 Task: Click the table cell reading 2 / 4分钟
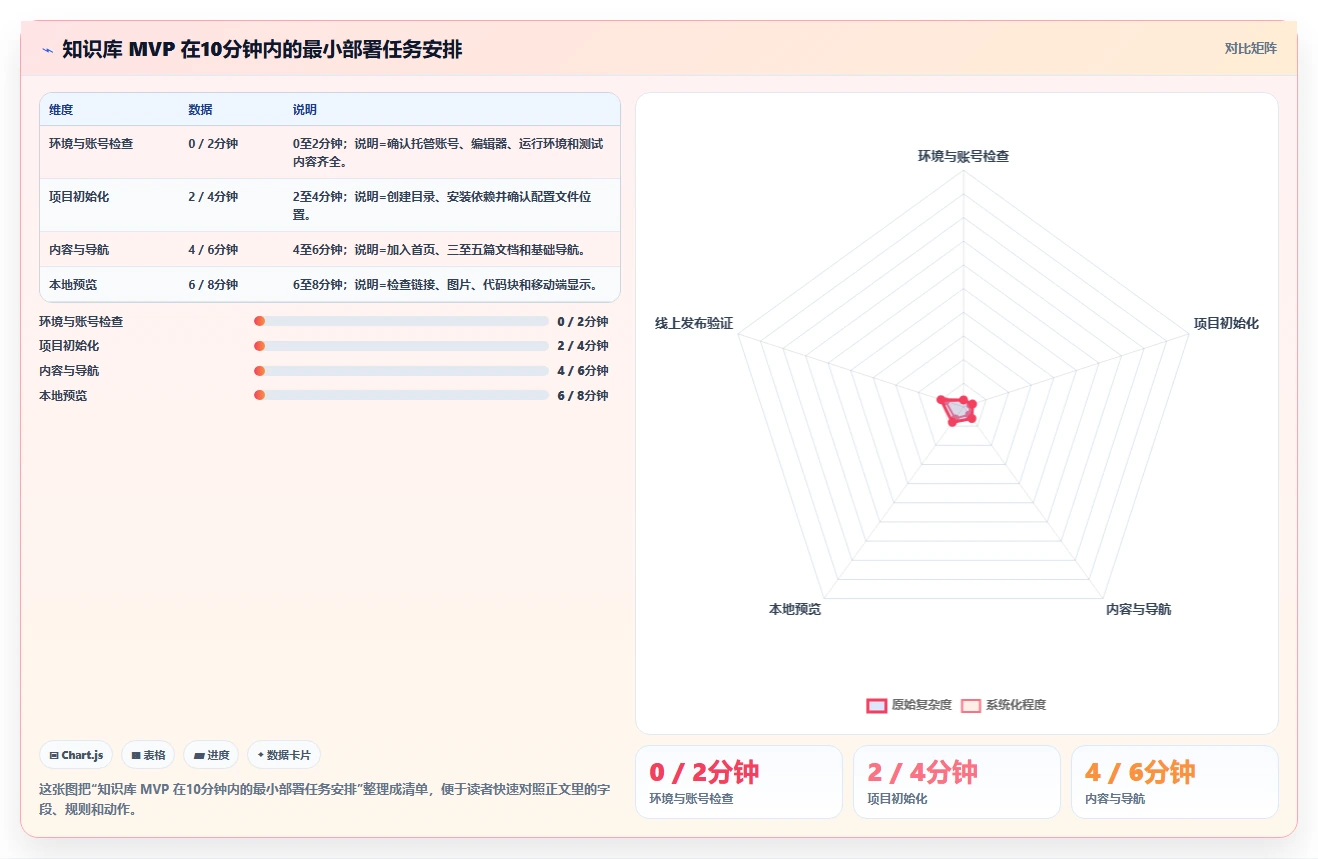click(x=213, y=197)
